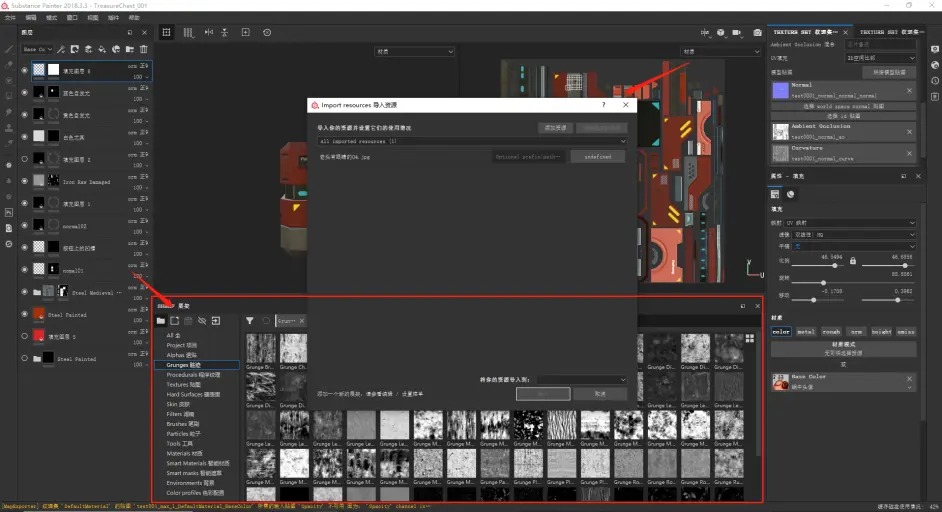This screenshot has height=512, width=942.
Task: Toggle mirror symmetry icon in viewport toolbar
Action: point(208,32)
